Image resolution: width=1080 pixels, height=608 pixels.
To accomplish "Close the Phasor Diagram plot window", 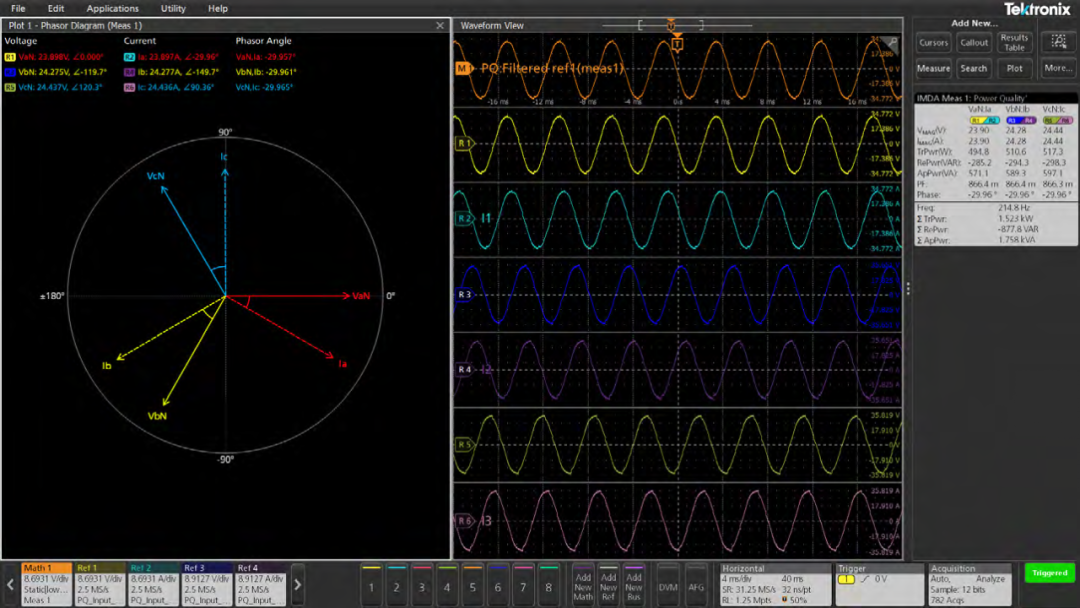I will click(x=441, y=26).
